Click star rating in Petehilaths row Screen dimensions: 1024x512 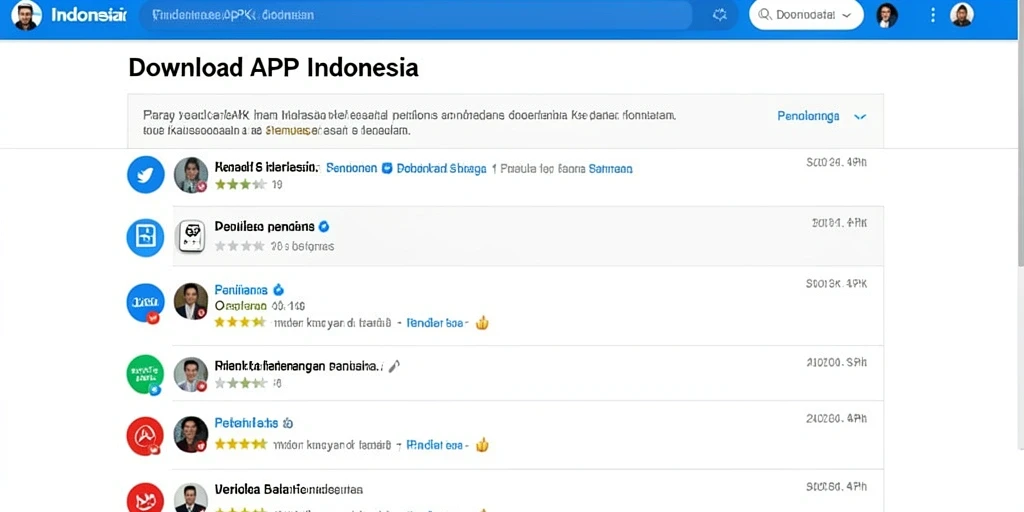240,445
